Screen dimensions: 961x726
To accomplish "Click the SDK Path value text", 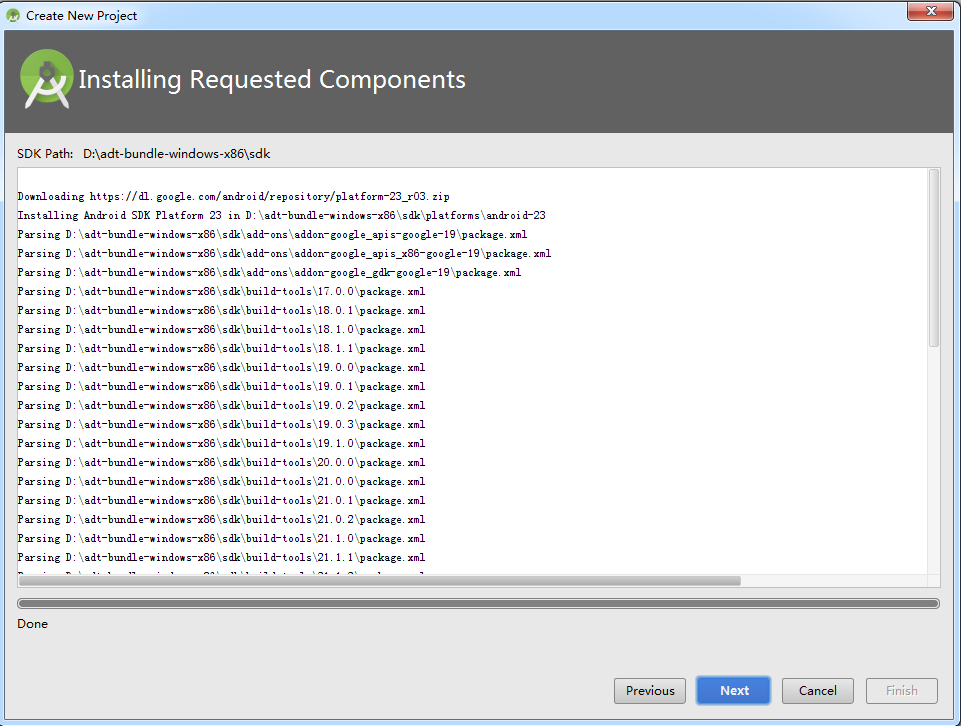I will [x=177, y=154].
